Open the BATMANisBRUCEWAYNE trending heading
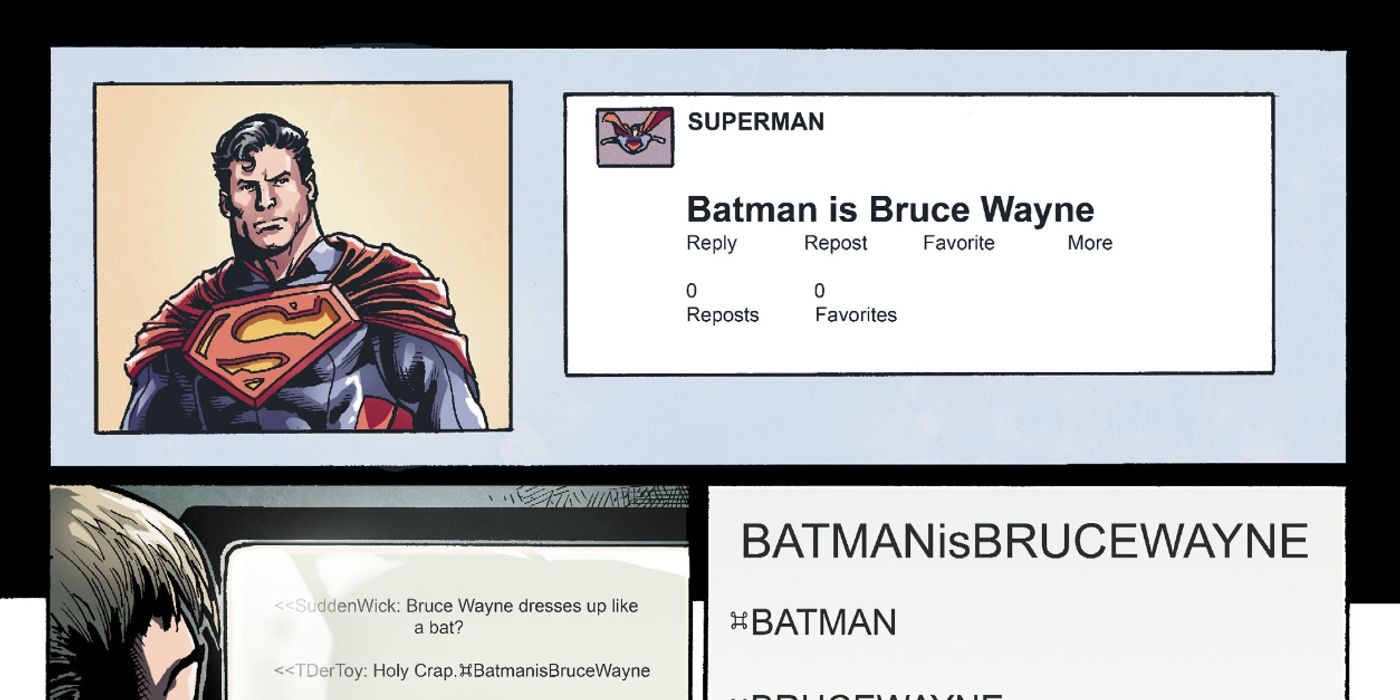The height and width of the screenshot is (700, 1400). [x=1024, y=541]
